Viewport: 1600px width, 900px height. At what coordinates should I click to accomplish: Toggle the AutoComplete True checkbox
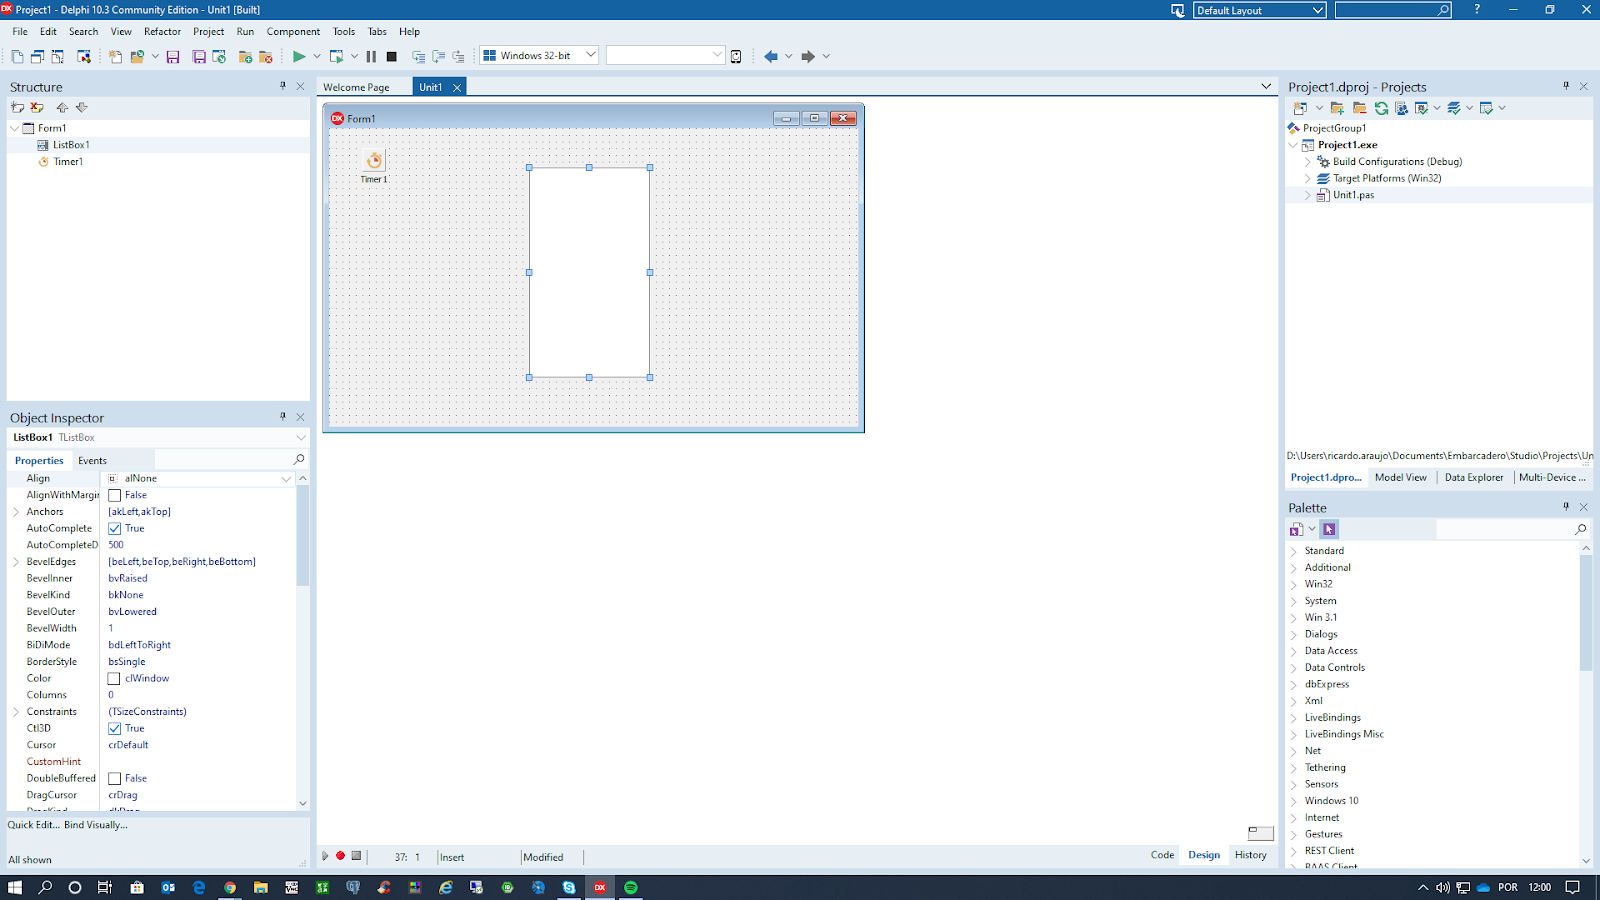coord(114,528)
